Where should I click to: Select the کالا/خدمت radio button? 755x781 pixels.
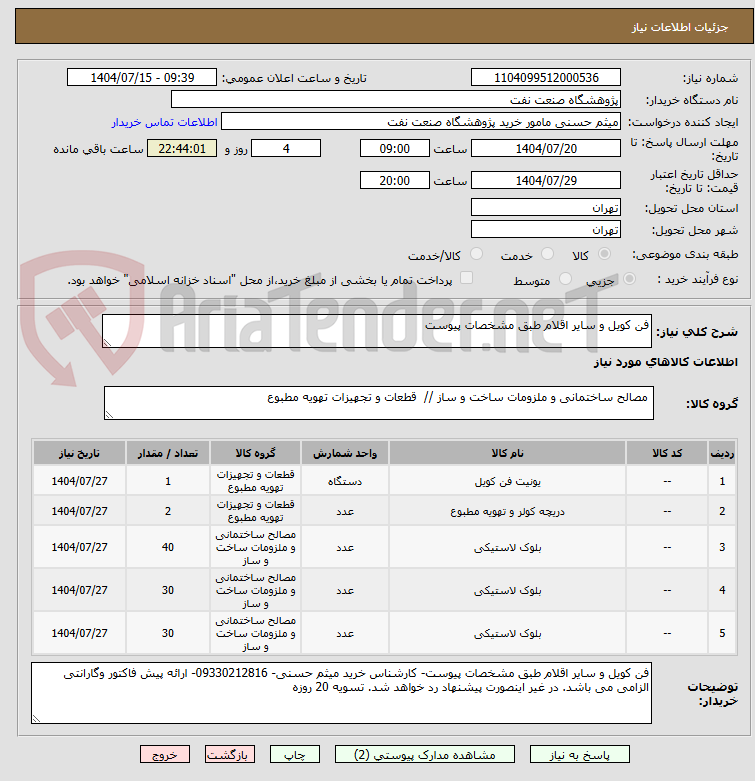point(476,254)
